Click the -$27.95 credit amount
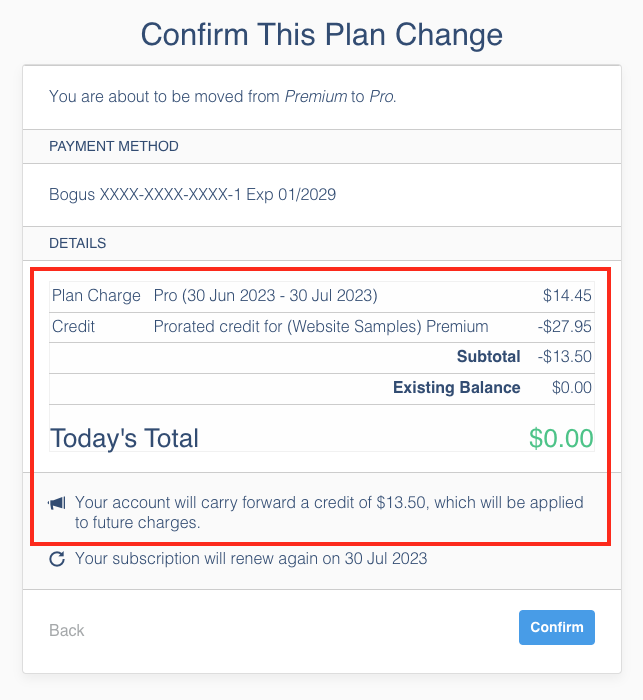 (x=564, y=326)
